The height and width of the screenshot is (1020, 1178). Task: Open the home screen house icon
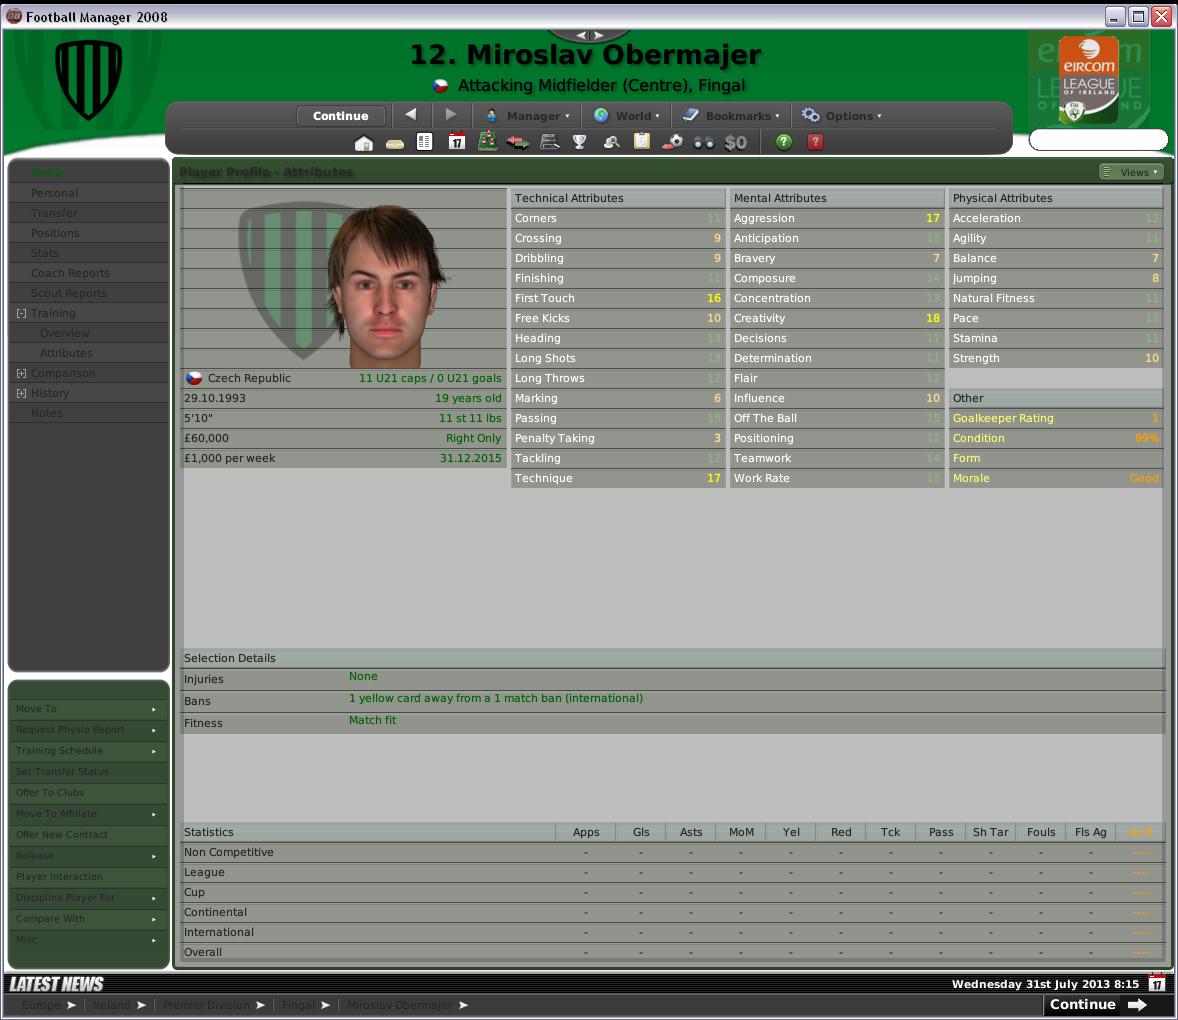[x=364, y=142]
